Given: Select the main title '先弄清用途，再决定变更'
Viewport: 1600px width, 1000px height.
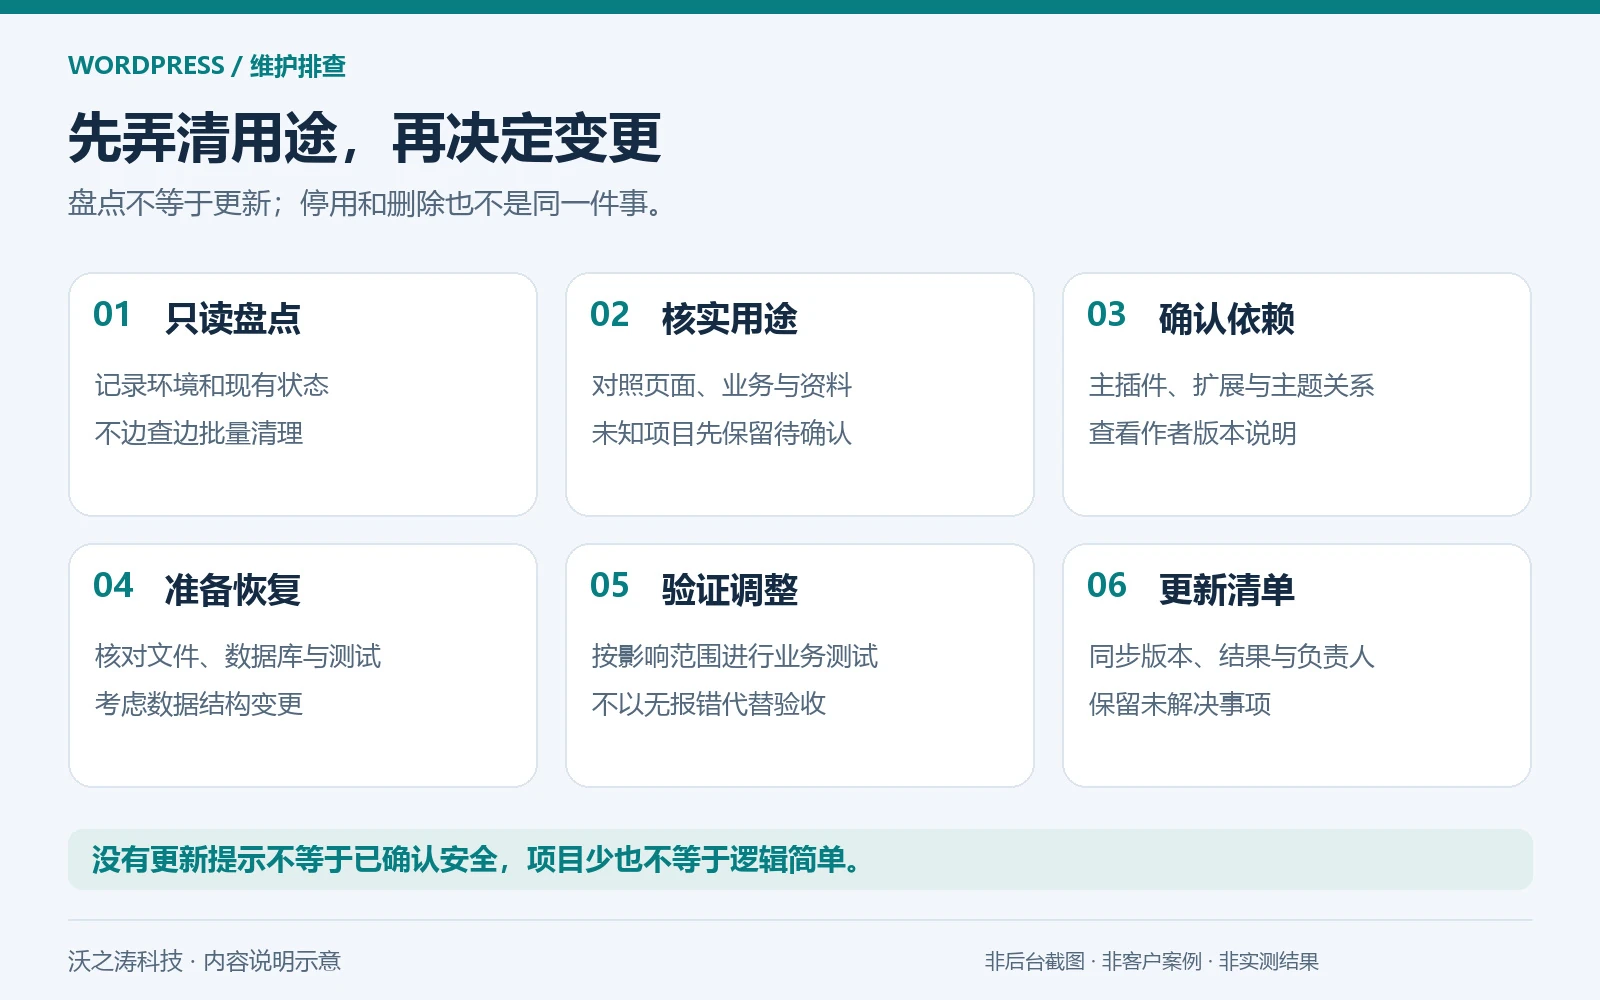Looking at the screenshot, I should 365,138.
